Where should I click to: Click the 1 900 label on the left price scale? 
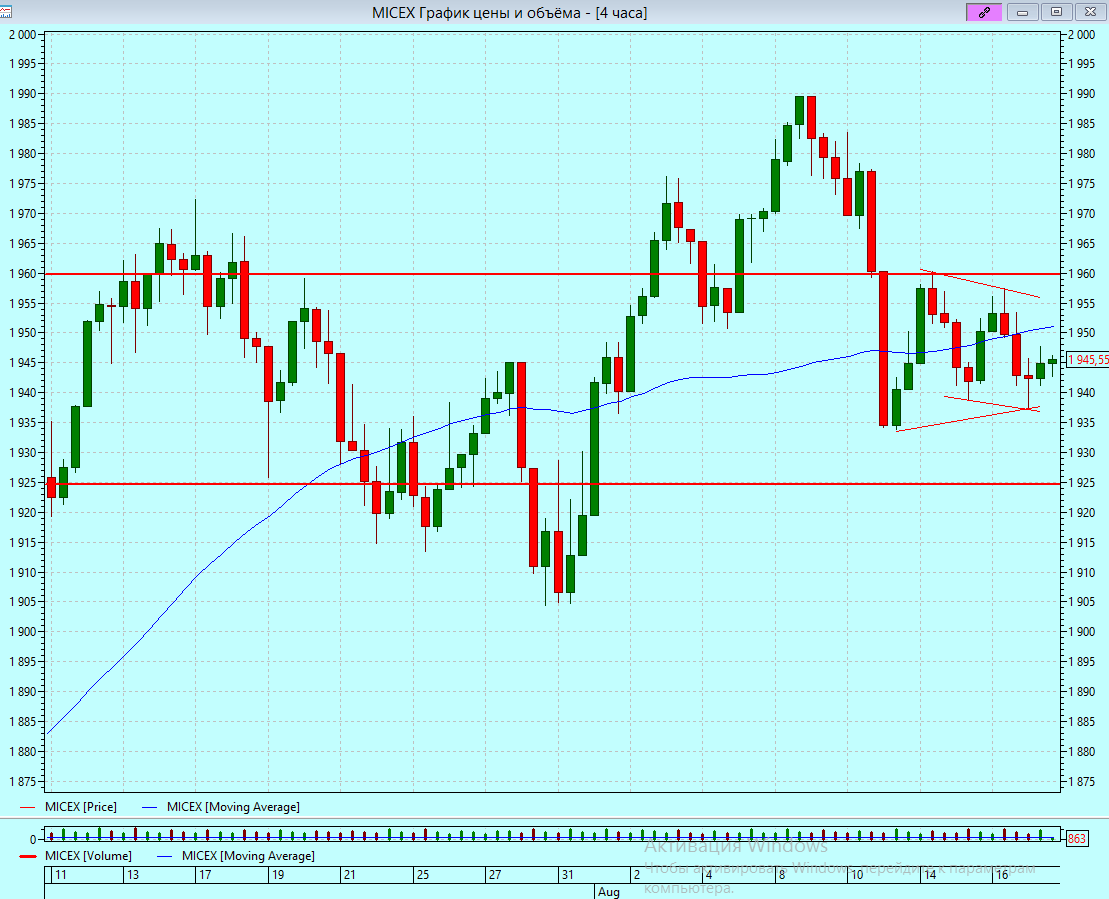coord(23,632)
